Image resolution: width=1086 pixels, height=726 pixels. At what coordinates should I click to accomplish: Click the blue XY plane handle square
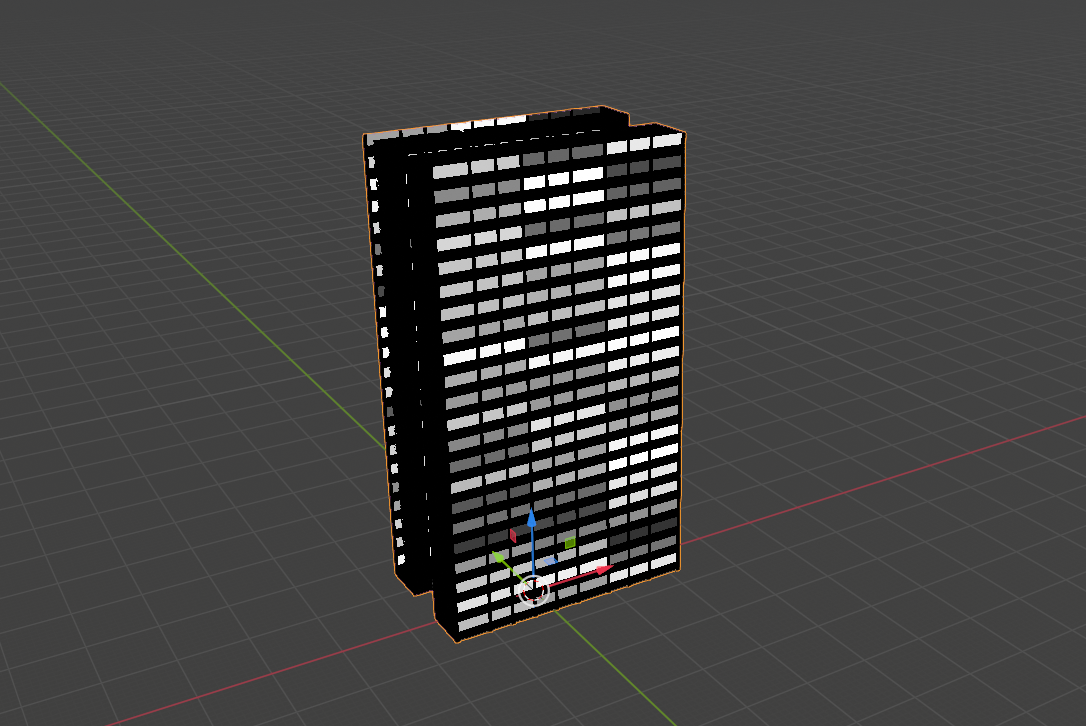[x=551, y=561]
